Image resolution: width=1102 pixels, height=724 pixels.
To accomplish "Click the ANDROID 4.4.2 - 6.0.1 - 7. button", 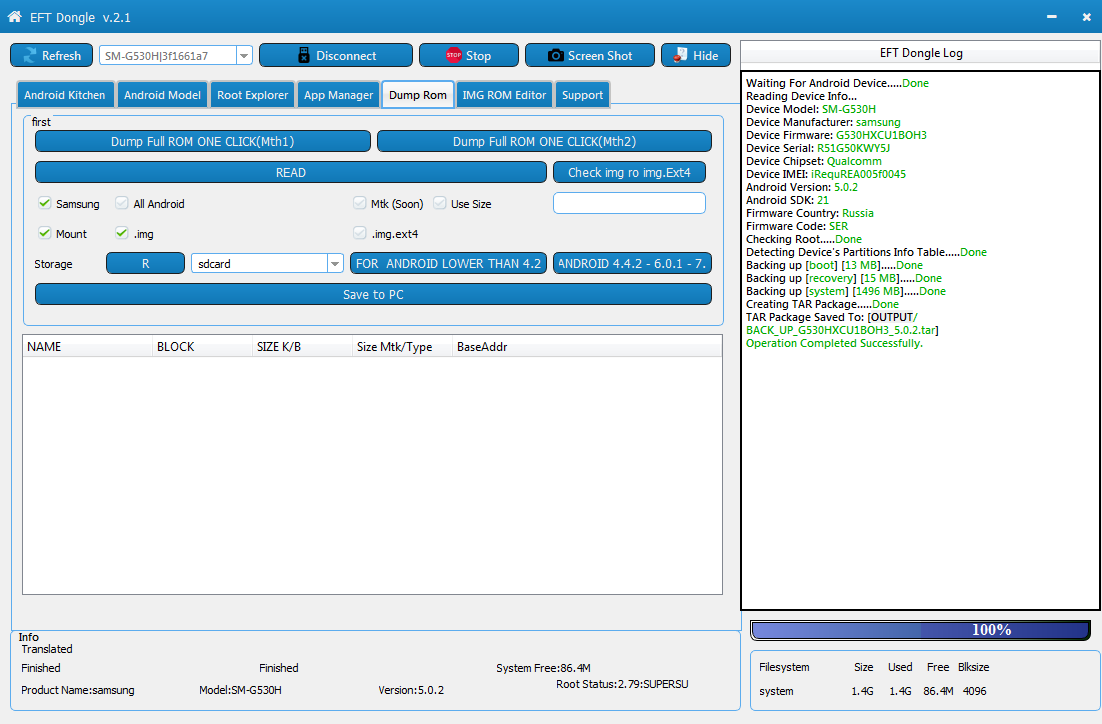I will pos(632,264).
